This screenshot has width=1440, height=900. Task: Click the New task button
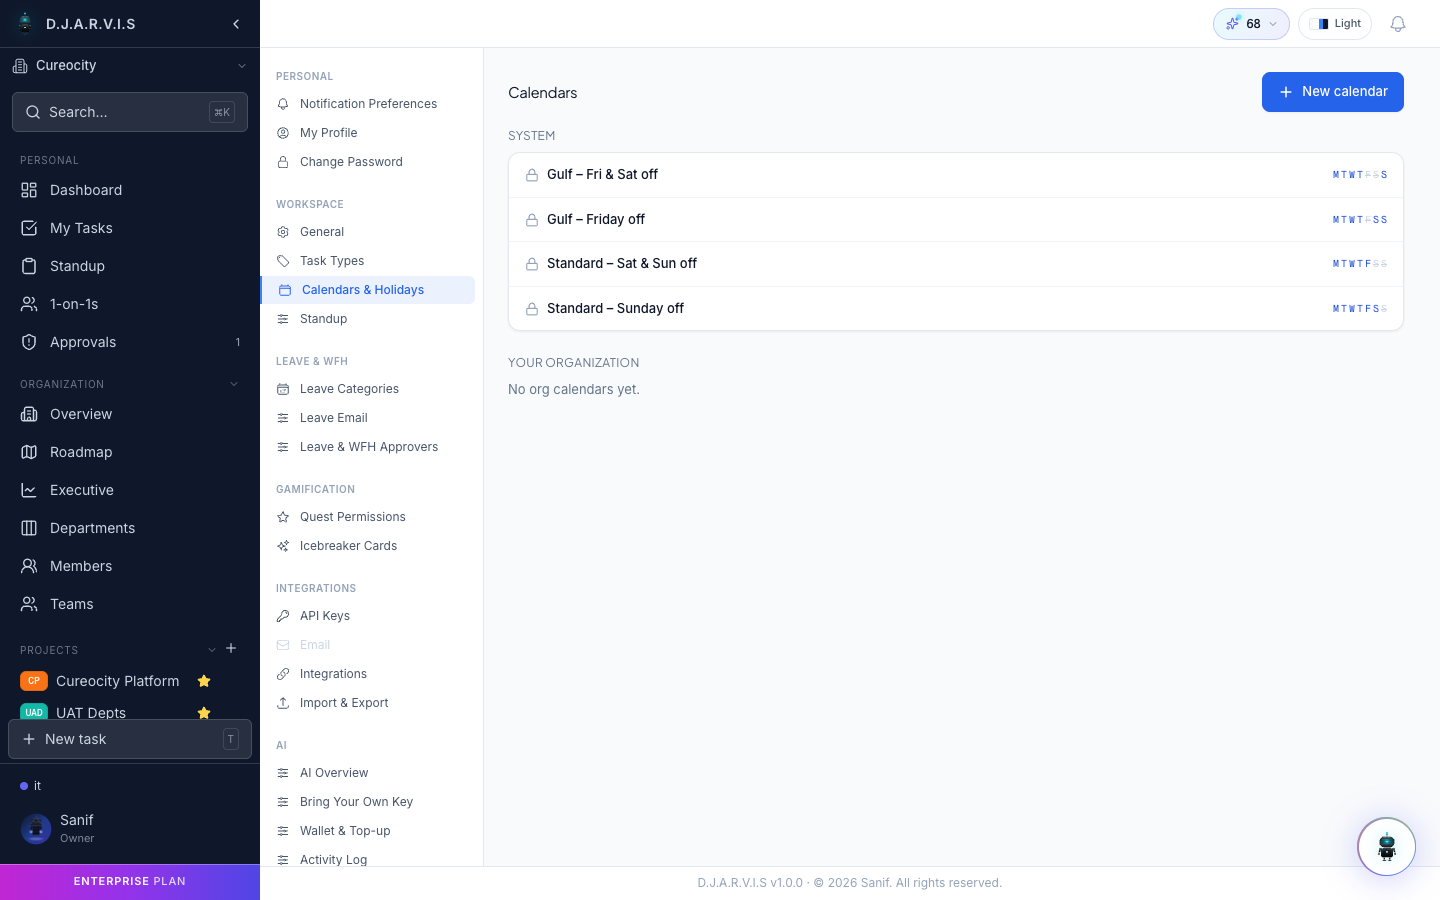coord(130,739)
